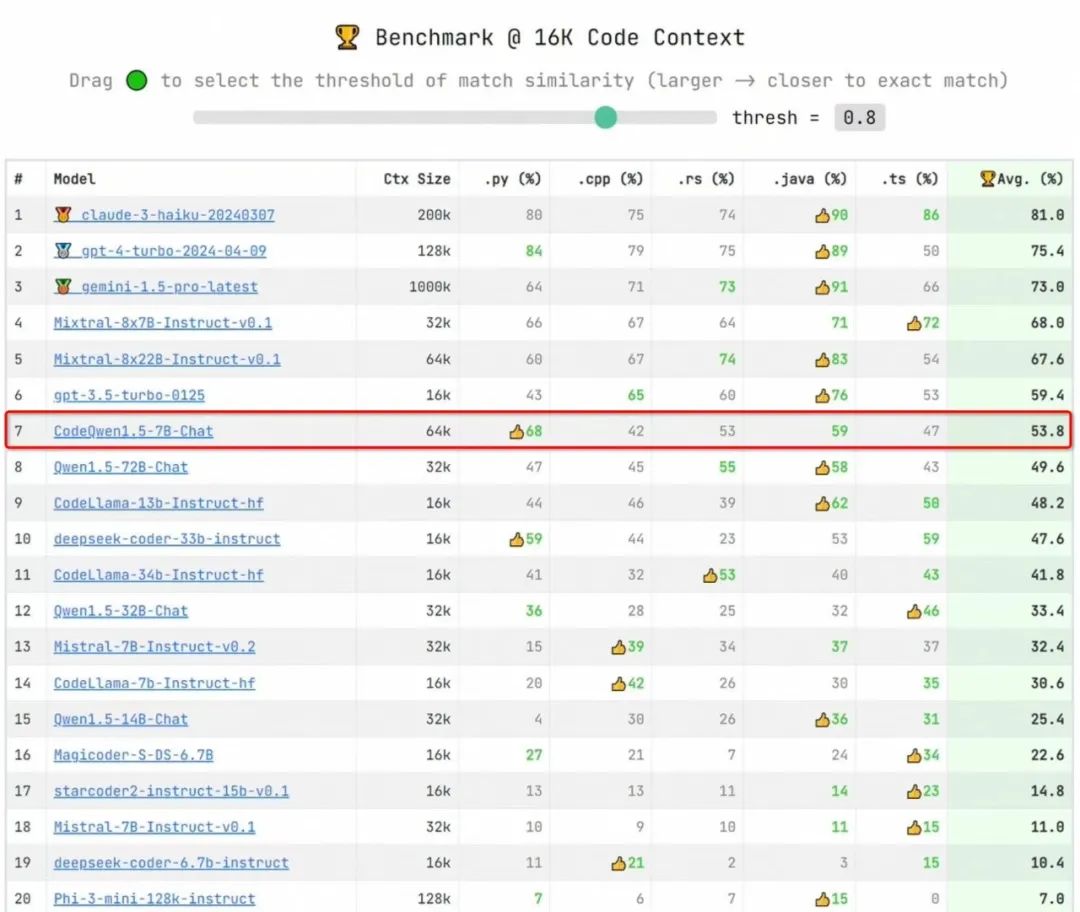The image size is (1080, 912).
Task: Click the thresh value box showing 0.8
Action: coord(859,118)
